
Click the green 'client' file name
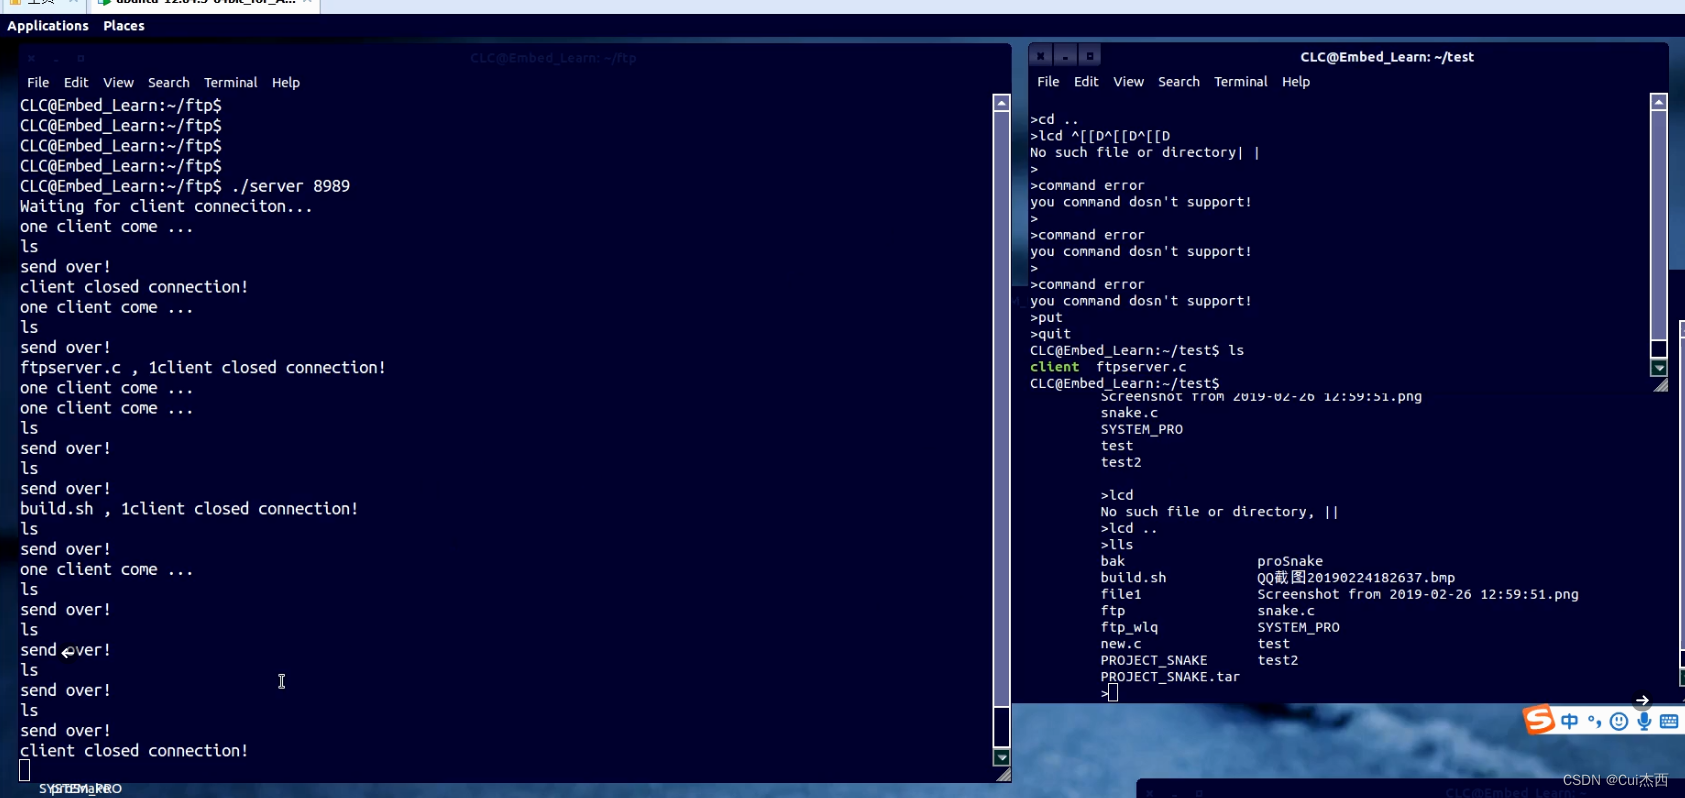[1055, 367]
